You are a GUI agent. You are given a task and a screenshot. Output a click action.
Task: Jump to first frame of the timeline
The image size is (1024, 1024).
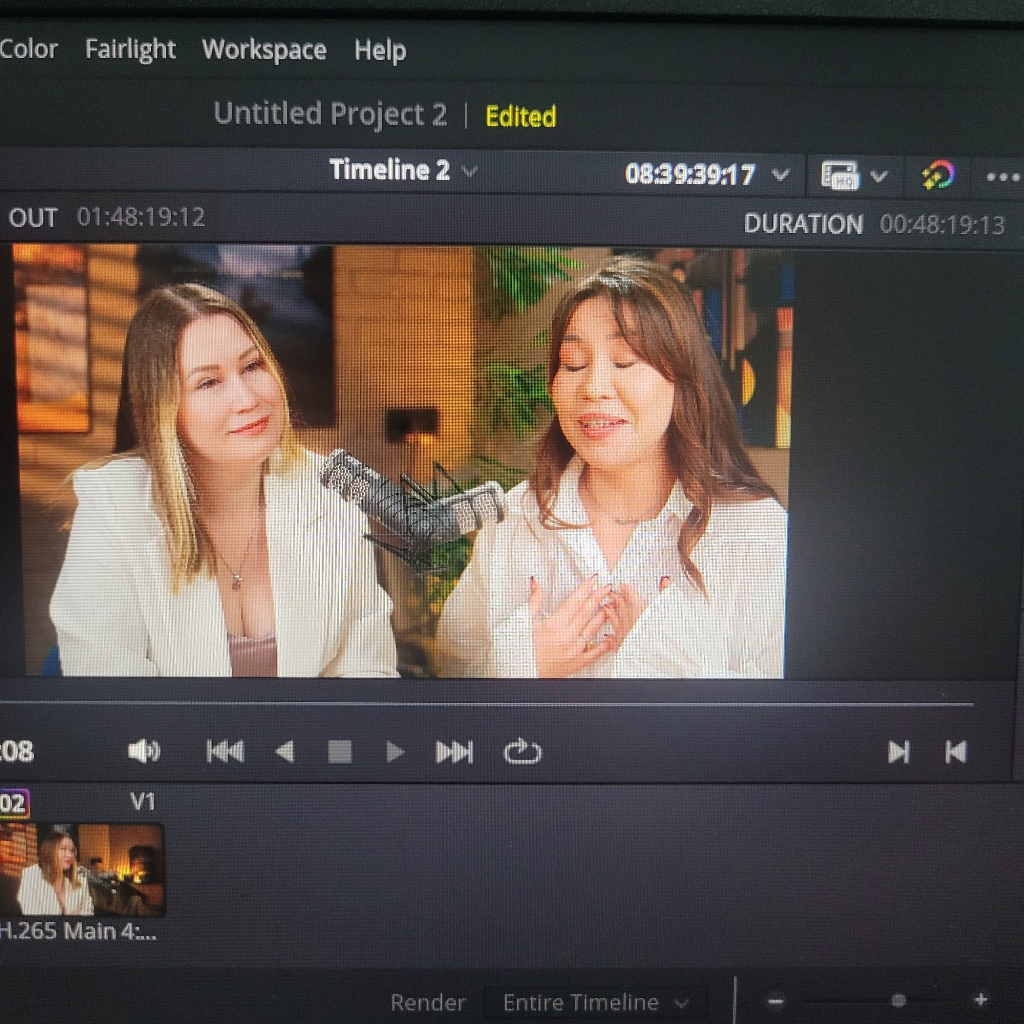[x=225, y=751]
